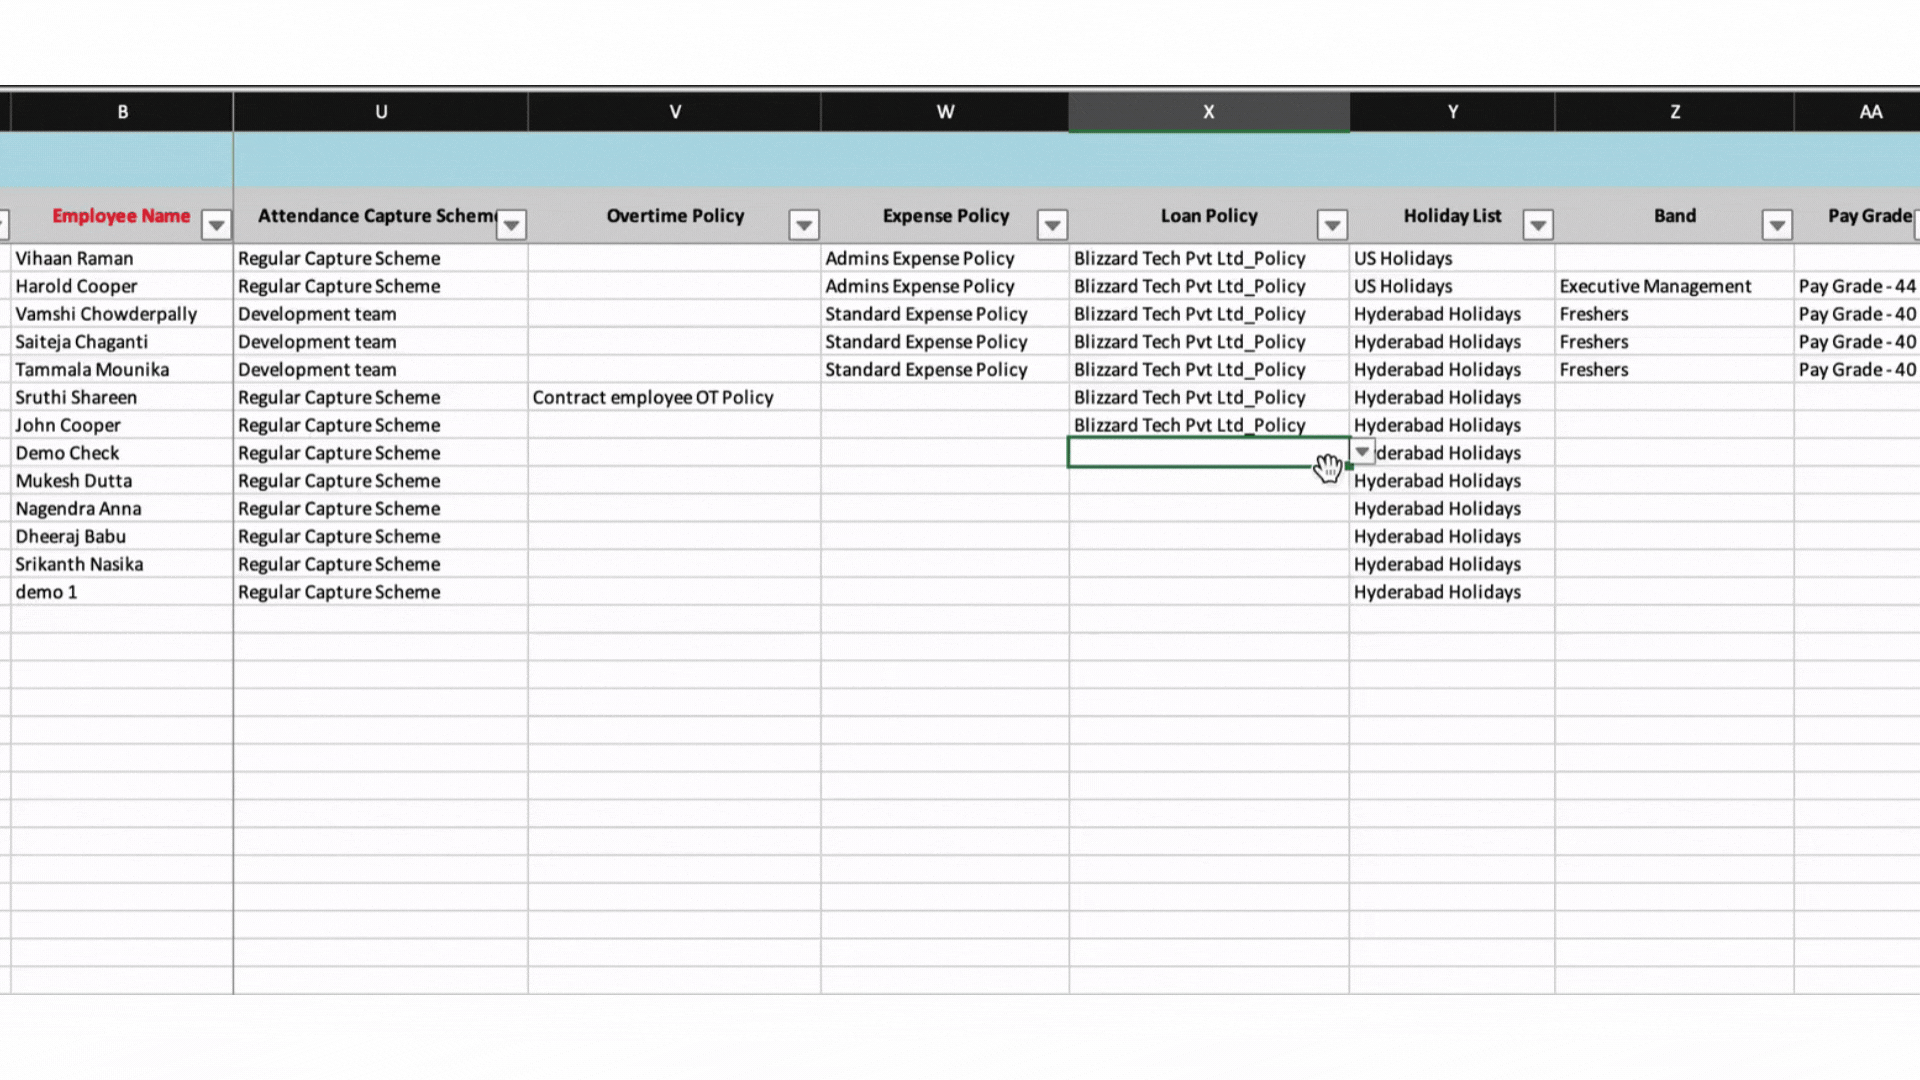Select column X header
The height and width of the screenshot is (1080, 1920).
click(1208, 112)
